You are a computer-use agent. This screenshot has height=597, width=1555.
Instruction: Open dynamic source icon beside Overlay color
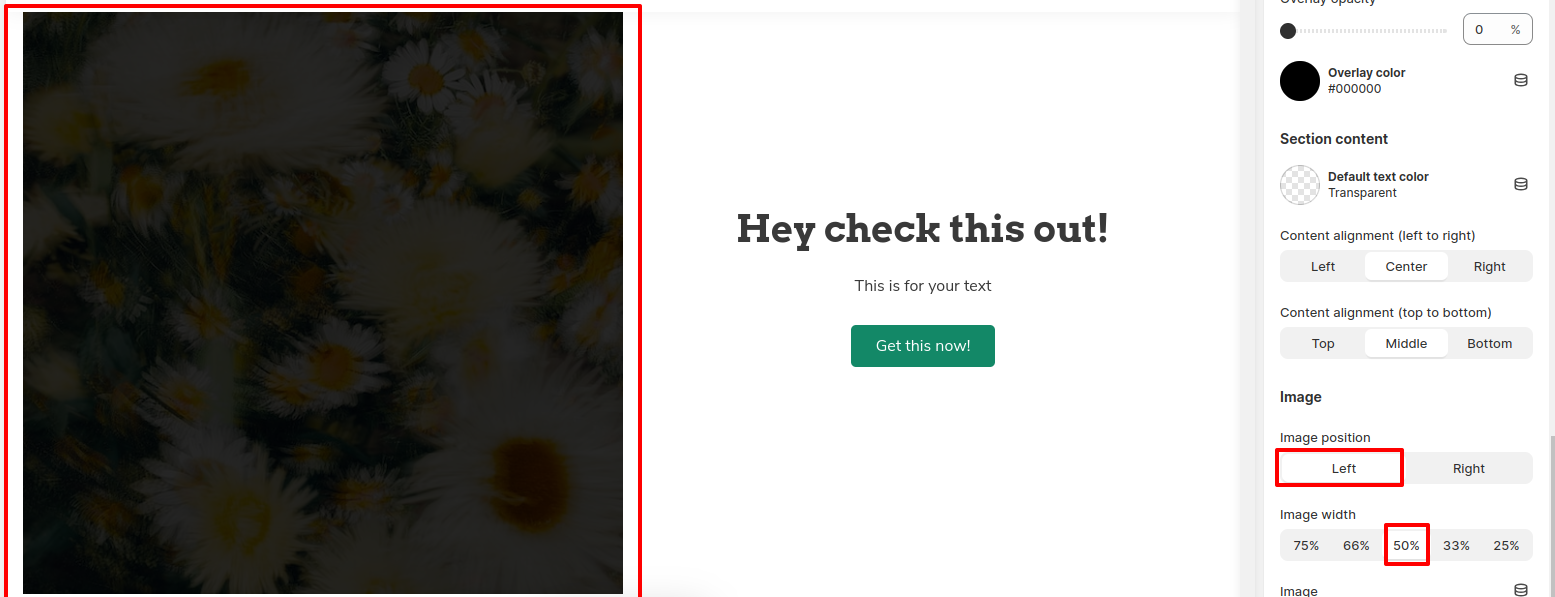pyautogui.click(x=1520, y=80)
